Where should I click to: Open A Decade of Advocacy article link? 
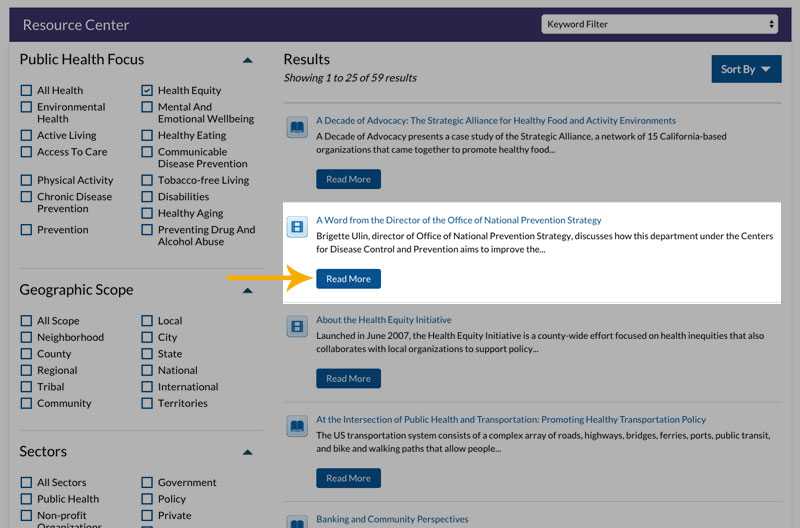(x=496, y=120)
